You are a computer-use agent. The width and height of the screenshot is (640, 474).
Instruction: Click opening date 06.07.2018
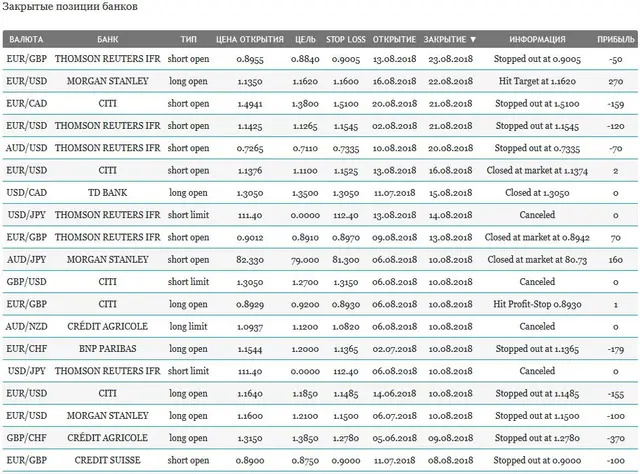(394, 416)
